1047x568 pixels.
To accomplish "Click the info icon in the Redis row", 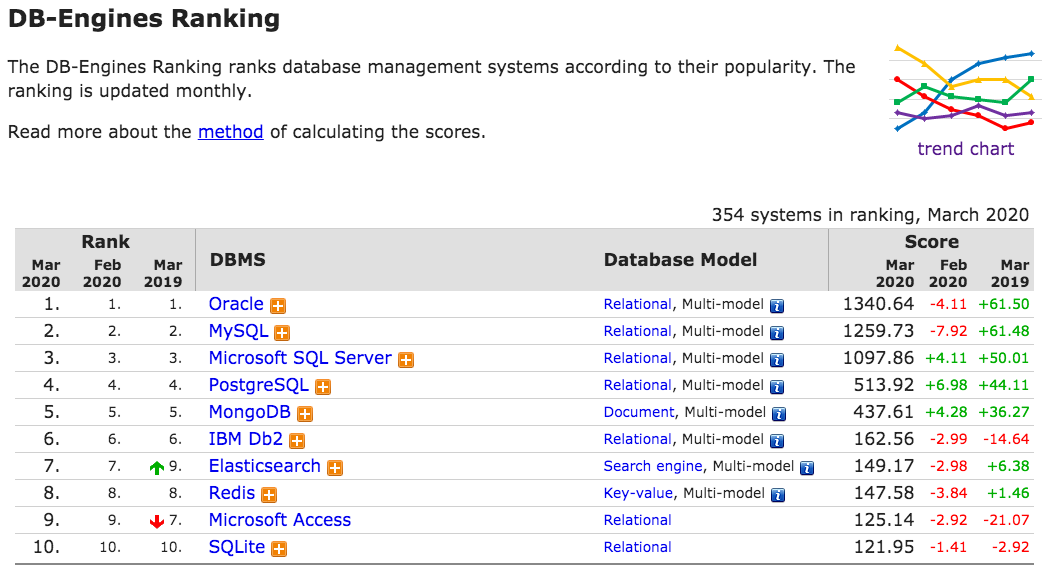I will 777,495.
